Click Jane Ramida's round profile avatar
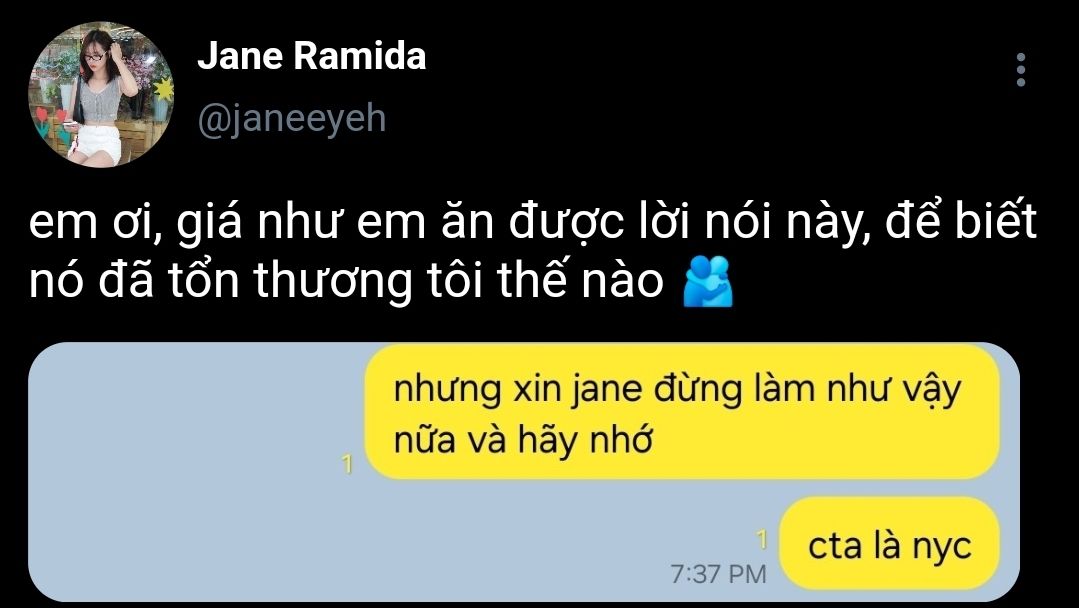 click(100, 95)
